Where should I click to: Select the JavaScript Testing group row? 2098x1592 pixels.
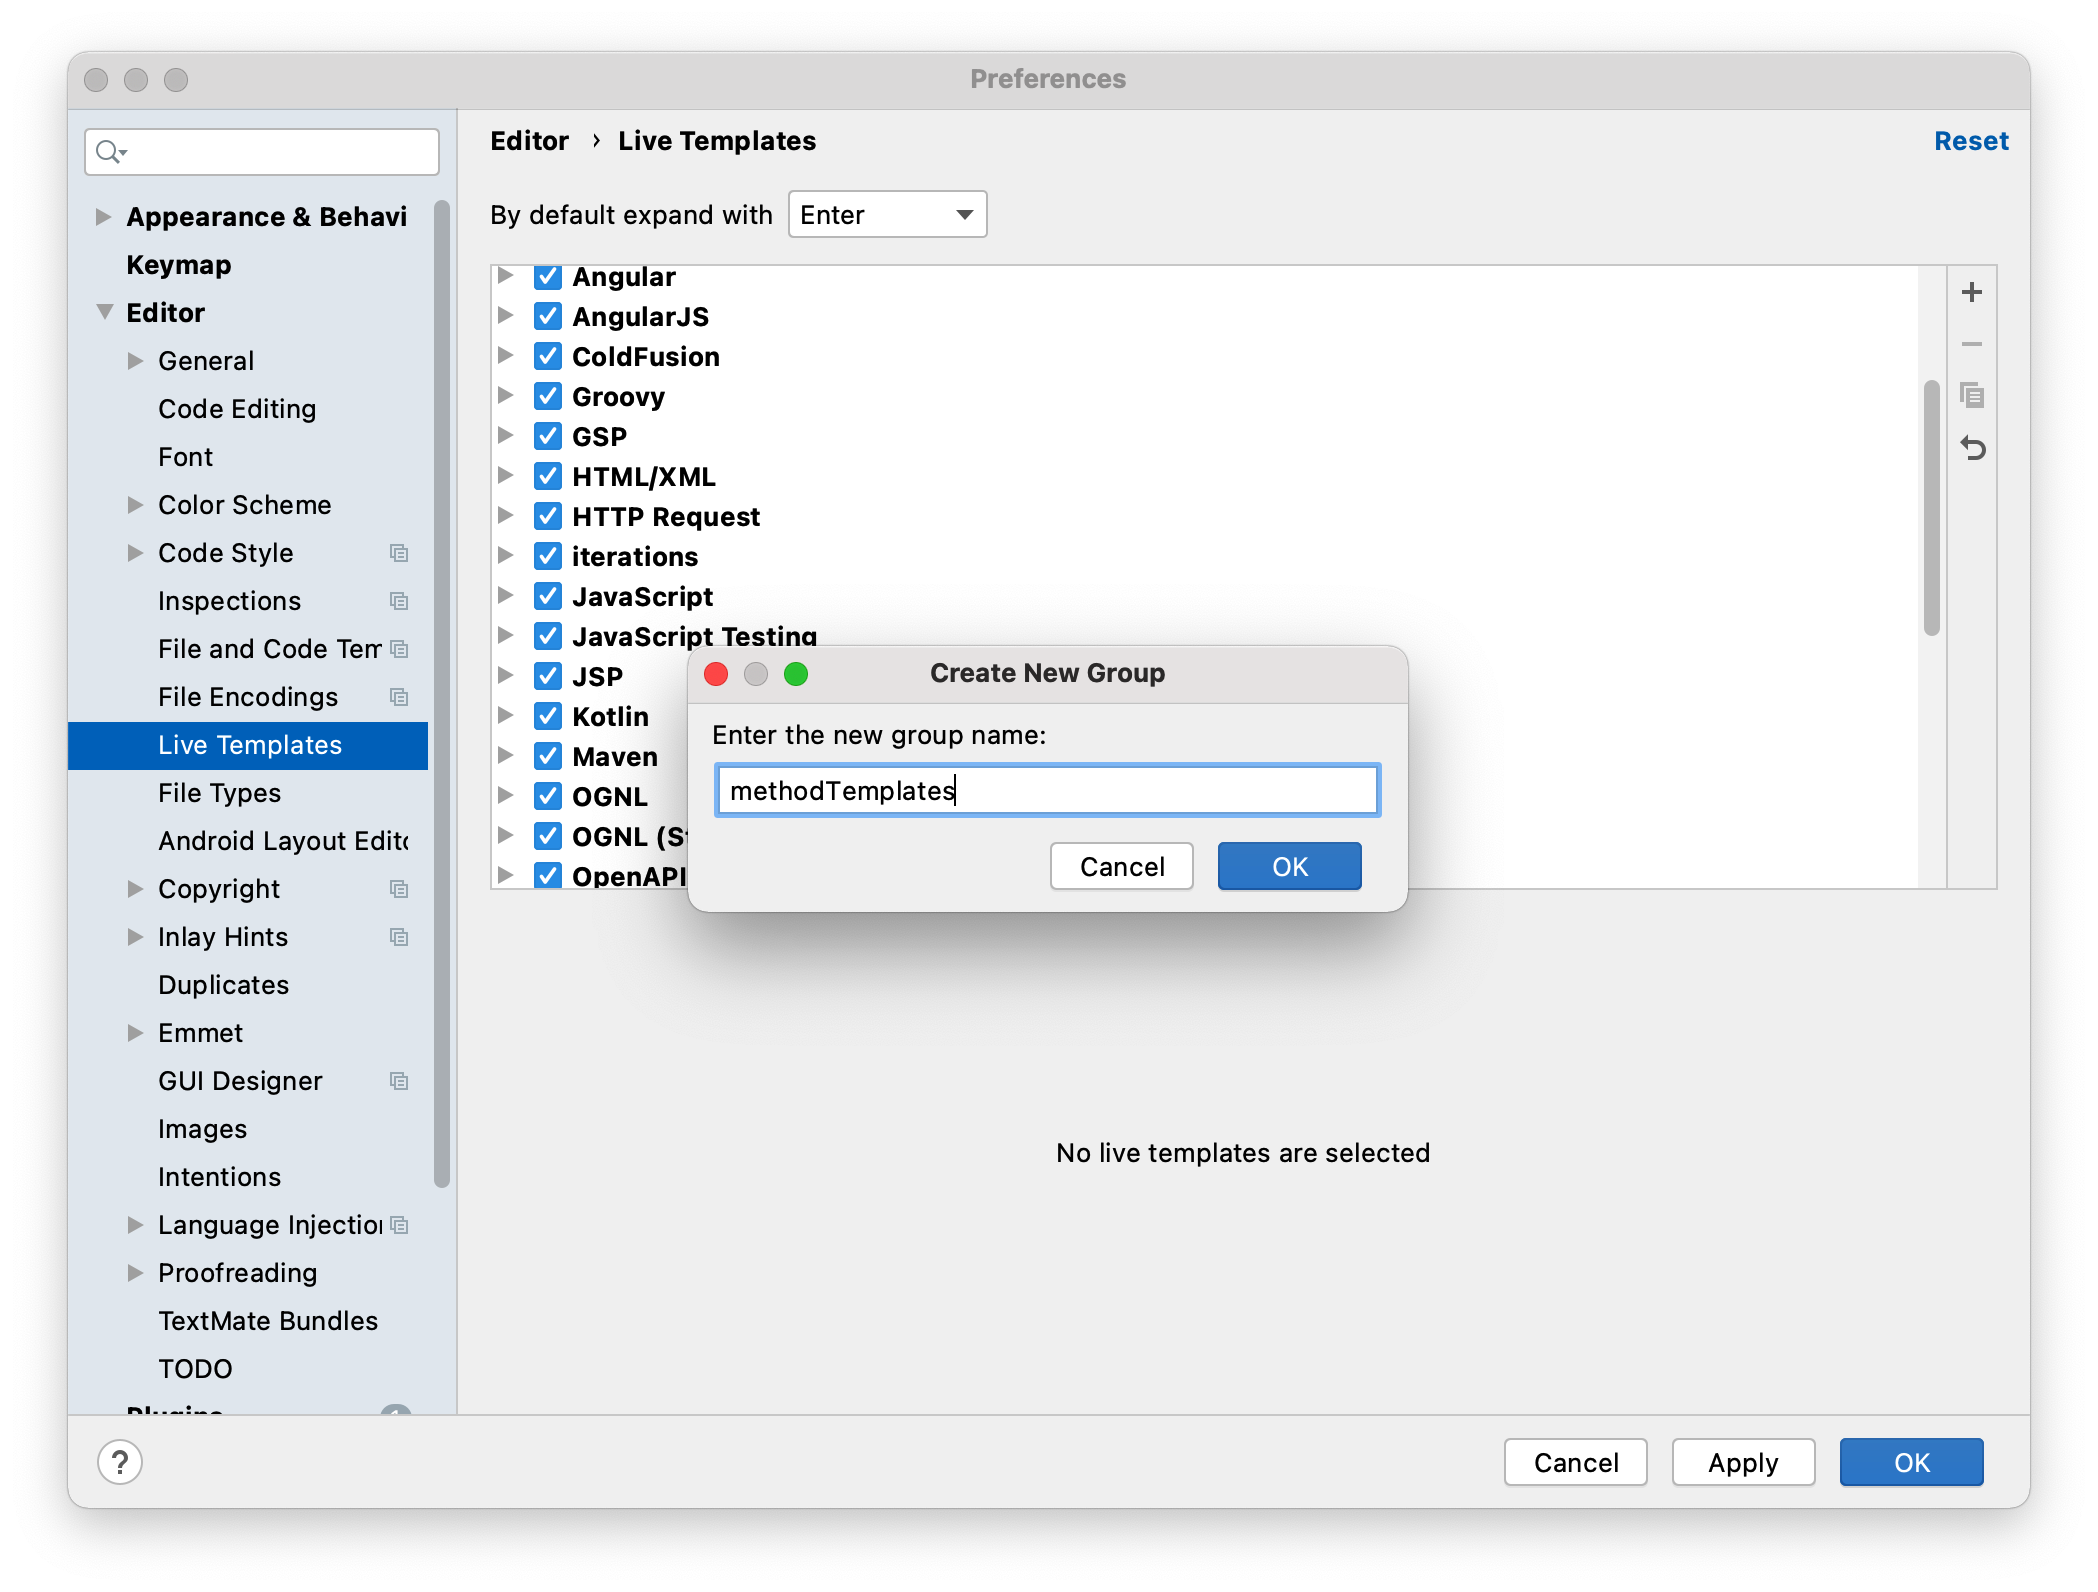tap(694, 636)
